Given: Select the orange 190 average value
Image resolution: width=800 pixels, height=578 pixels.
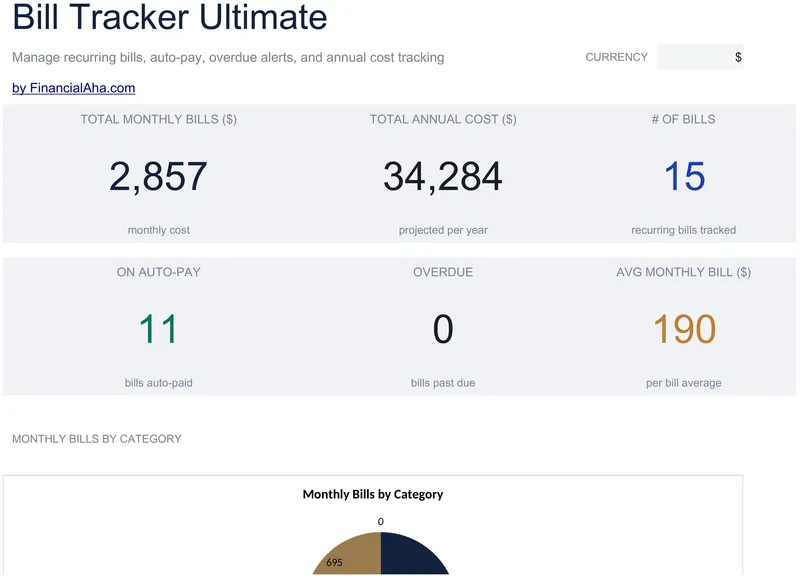Looking at the screenshot, I should [685, 329].
